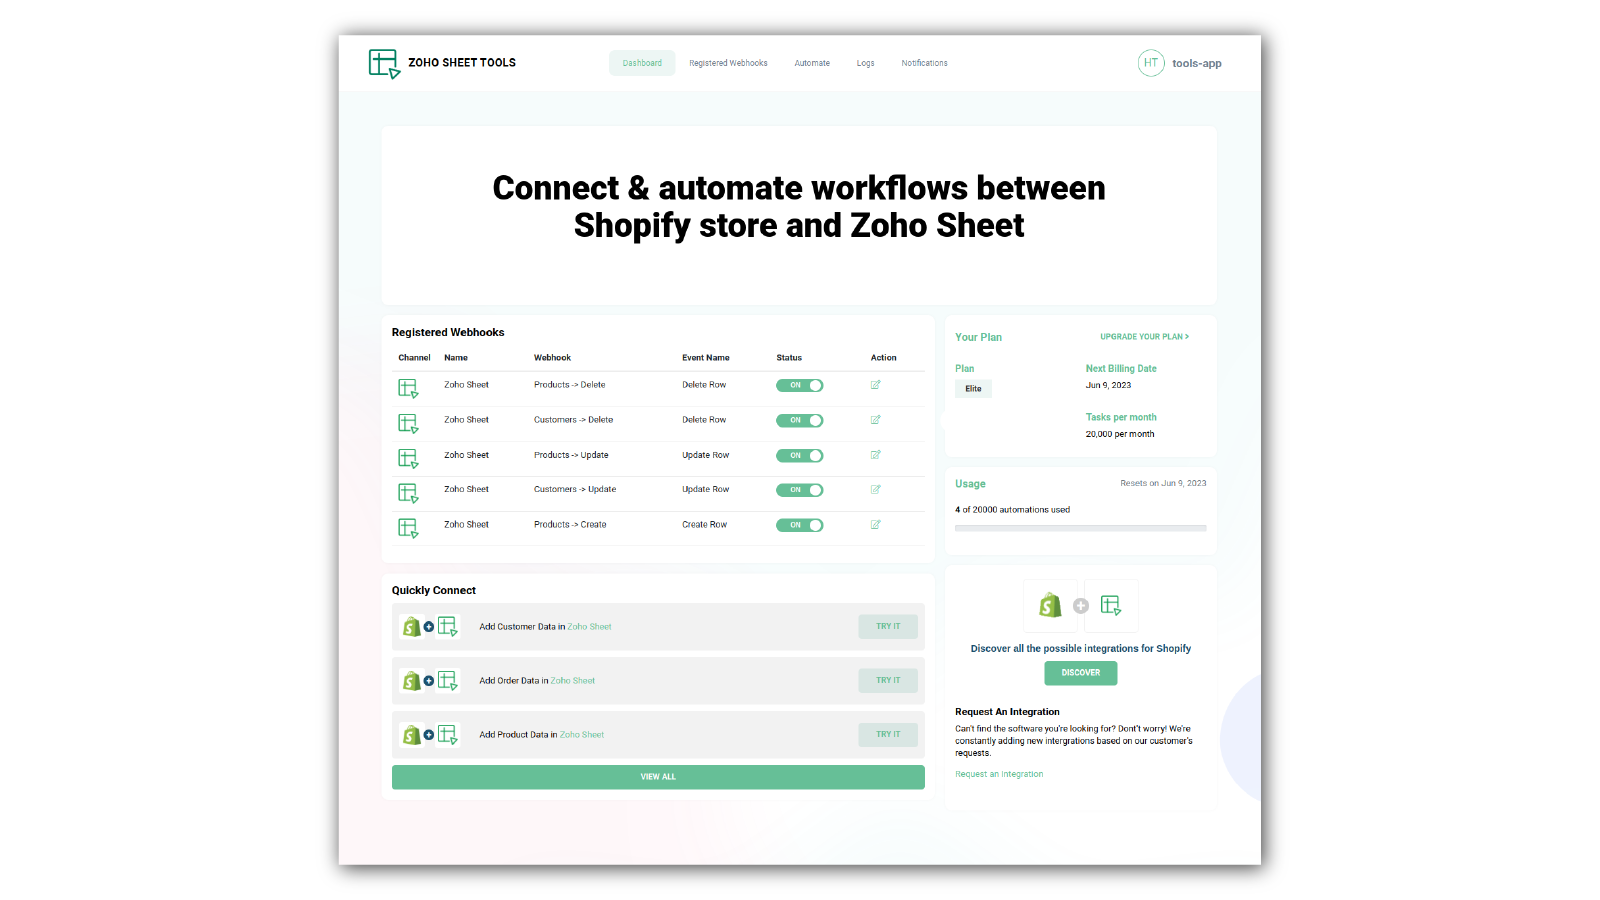The height and width of the screenshot is (900, 1600).
Task: Click 'Create Row' event name cell
Action: 705,525
